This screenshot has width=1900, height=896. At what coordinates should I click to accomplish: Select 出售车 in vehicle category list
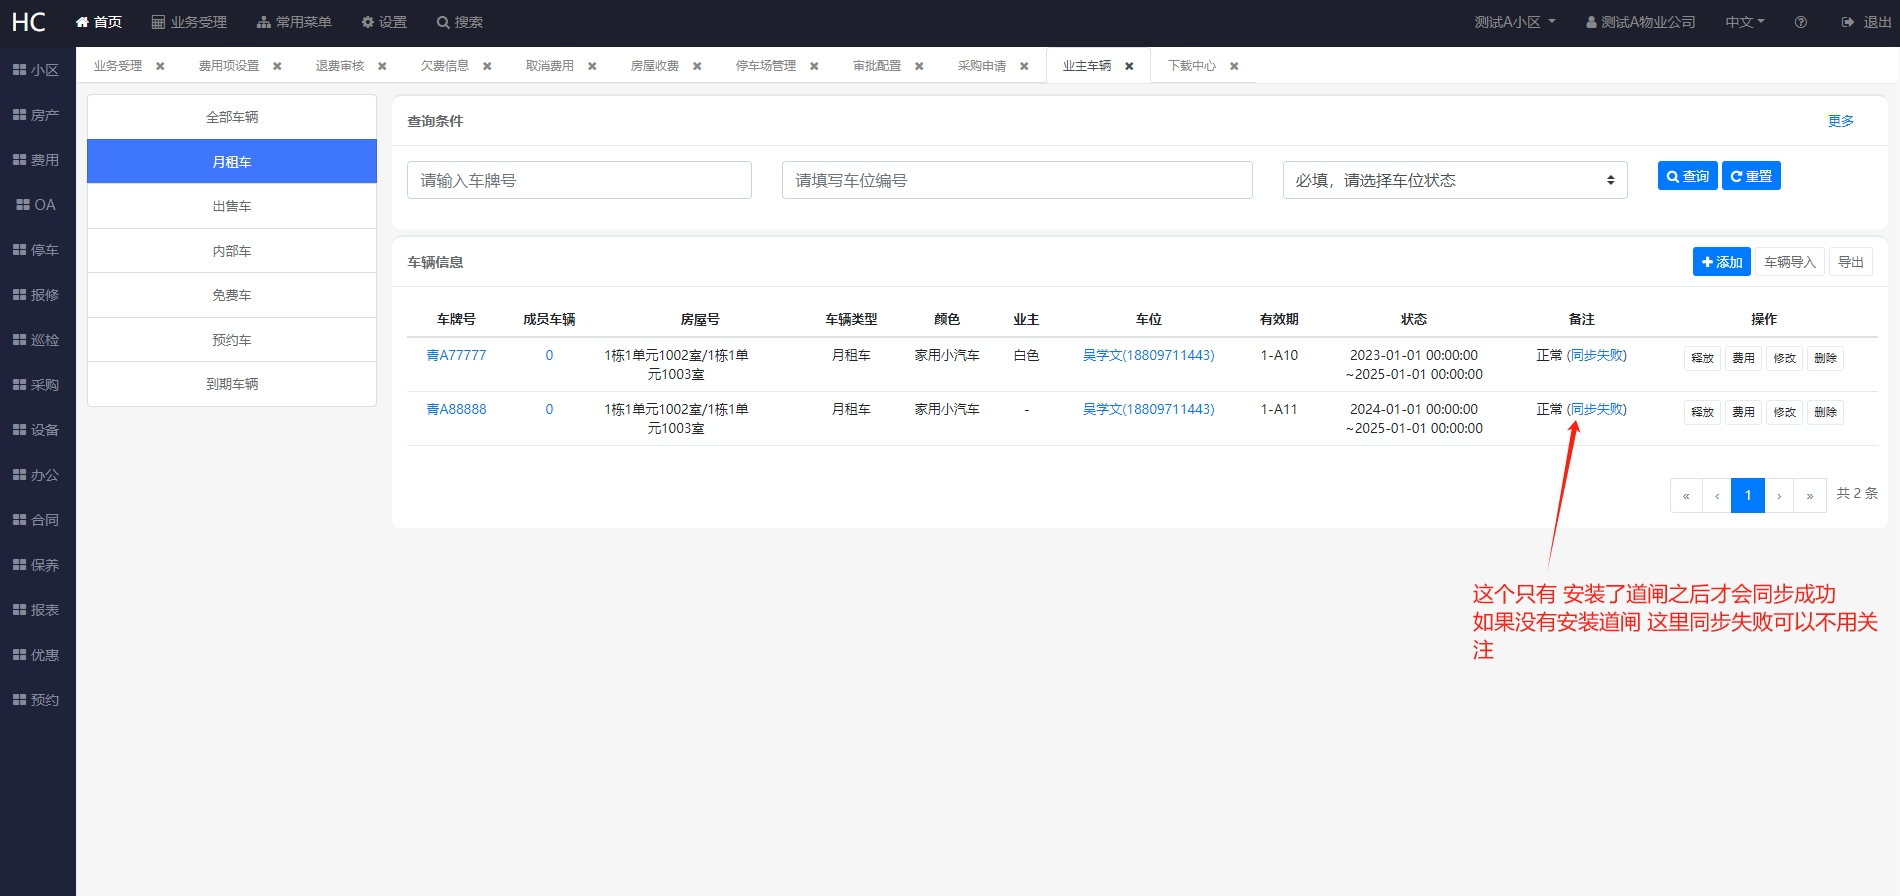click(232, 206)
